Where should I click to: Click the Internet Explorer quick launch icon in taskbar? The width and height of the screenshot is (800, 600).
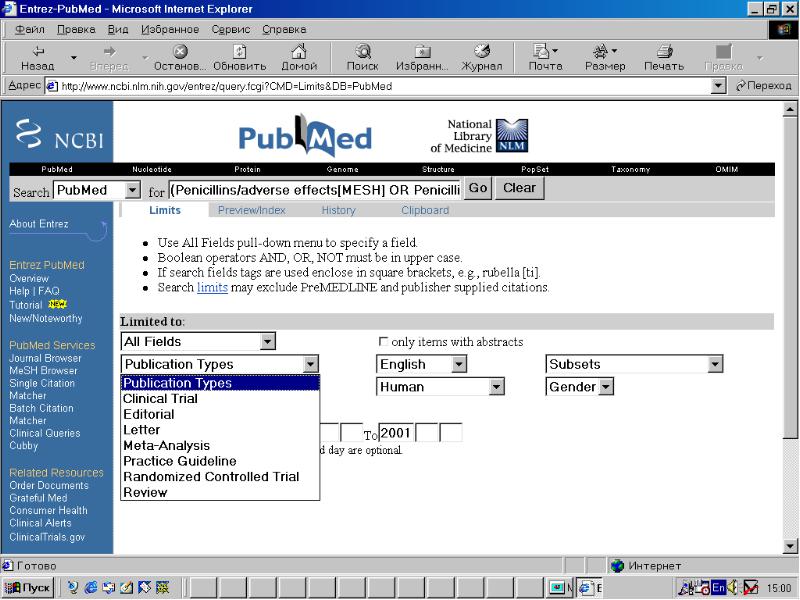click(91, 588)
